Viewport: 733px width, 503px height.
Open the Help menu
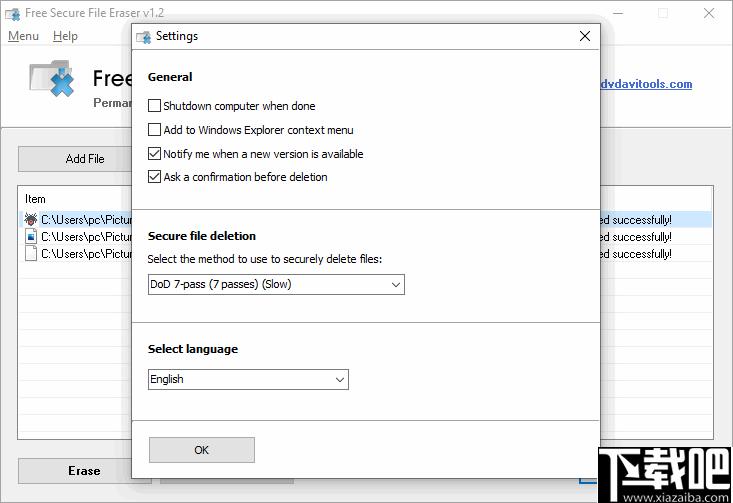(x=65, y=36)
